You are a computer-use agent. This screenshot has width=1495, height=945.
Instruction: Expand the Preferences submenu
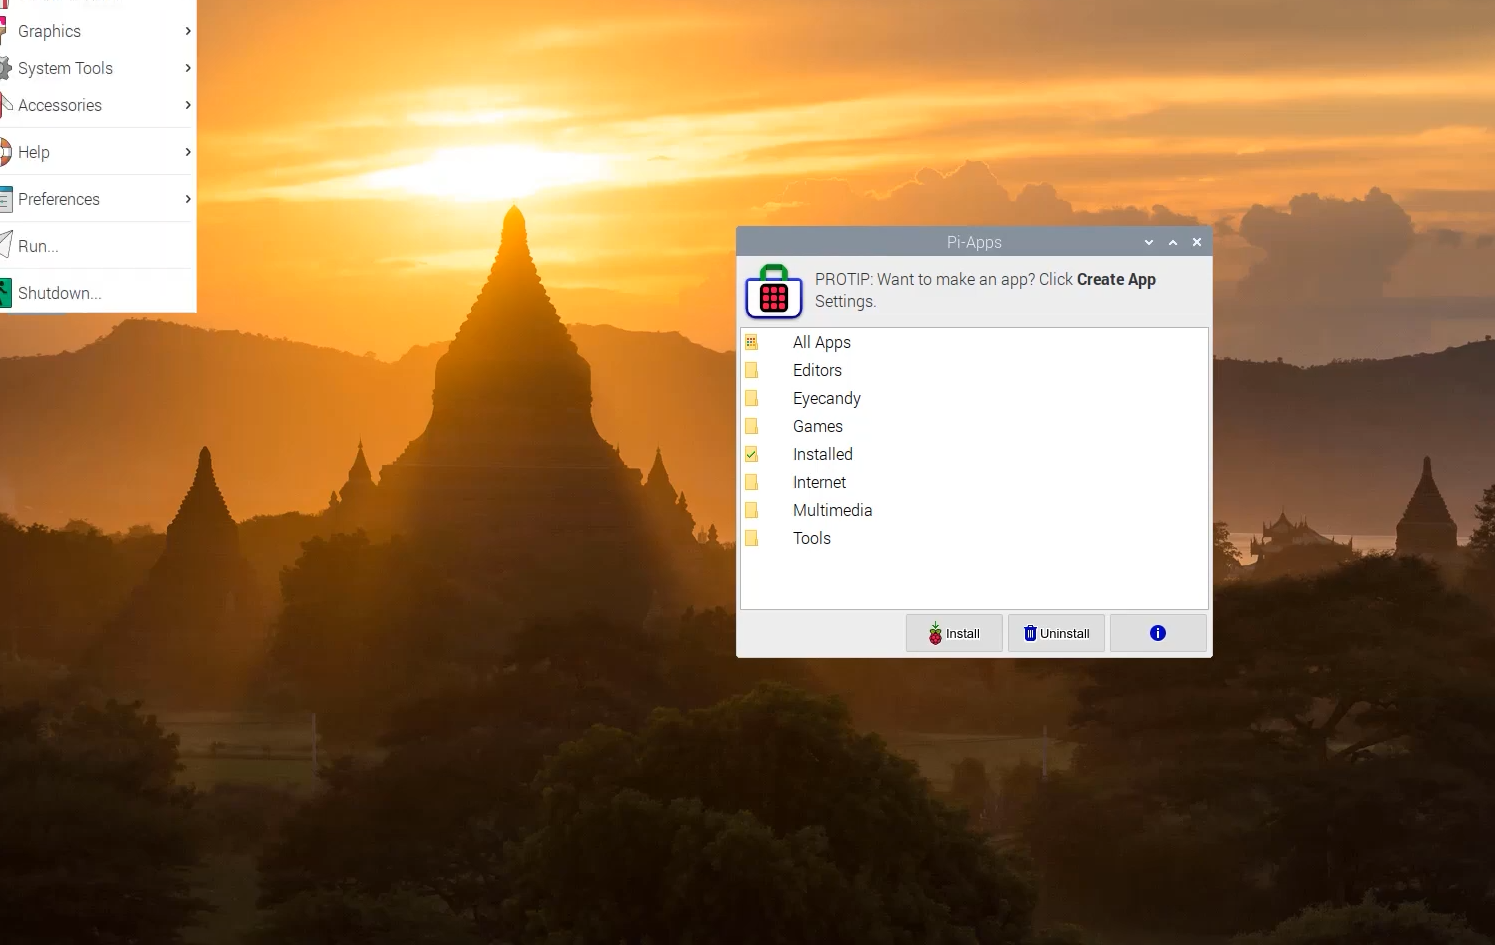coord(186,199)
